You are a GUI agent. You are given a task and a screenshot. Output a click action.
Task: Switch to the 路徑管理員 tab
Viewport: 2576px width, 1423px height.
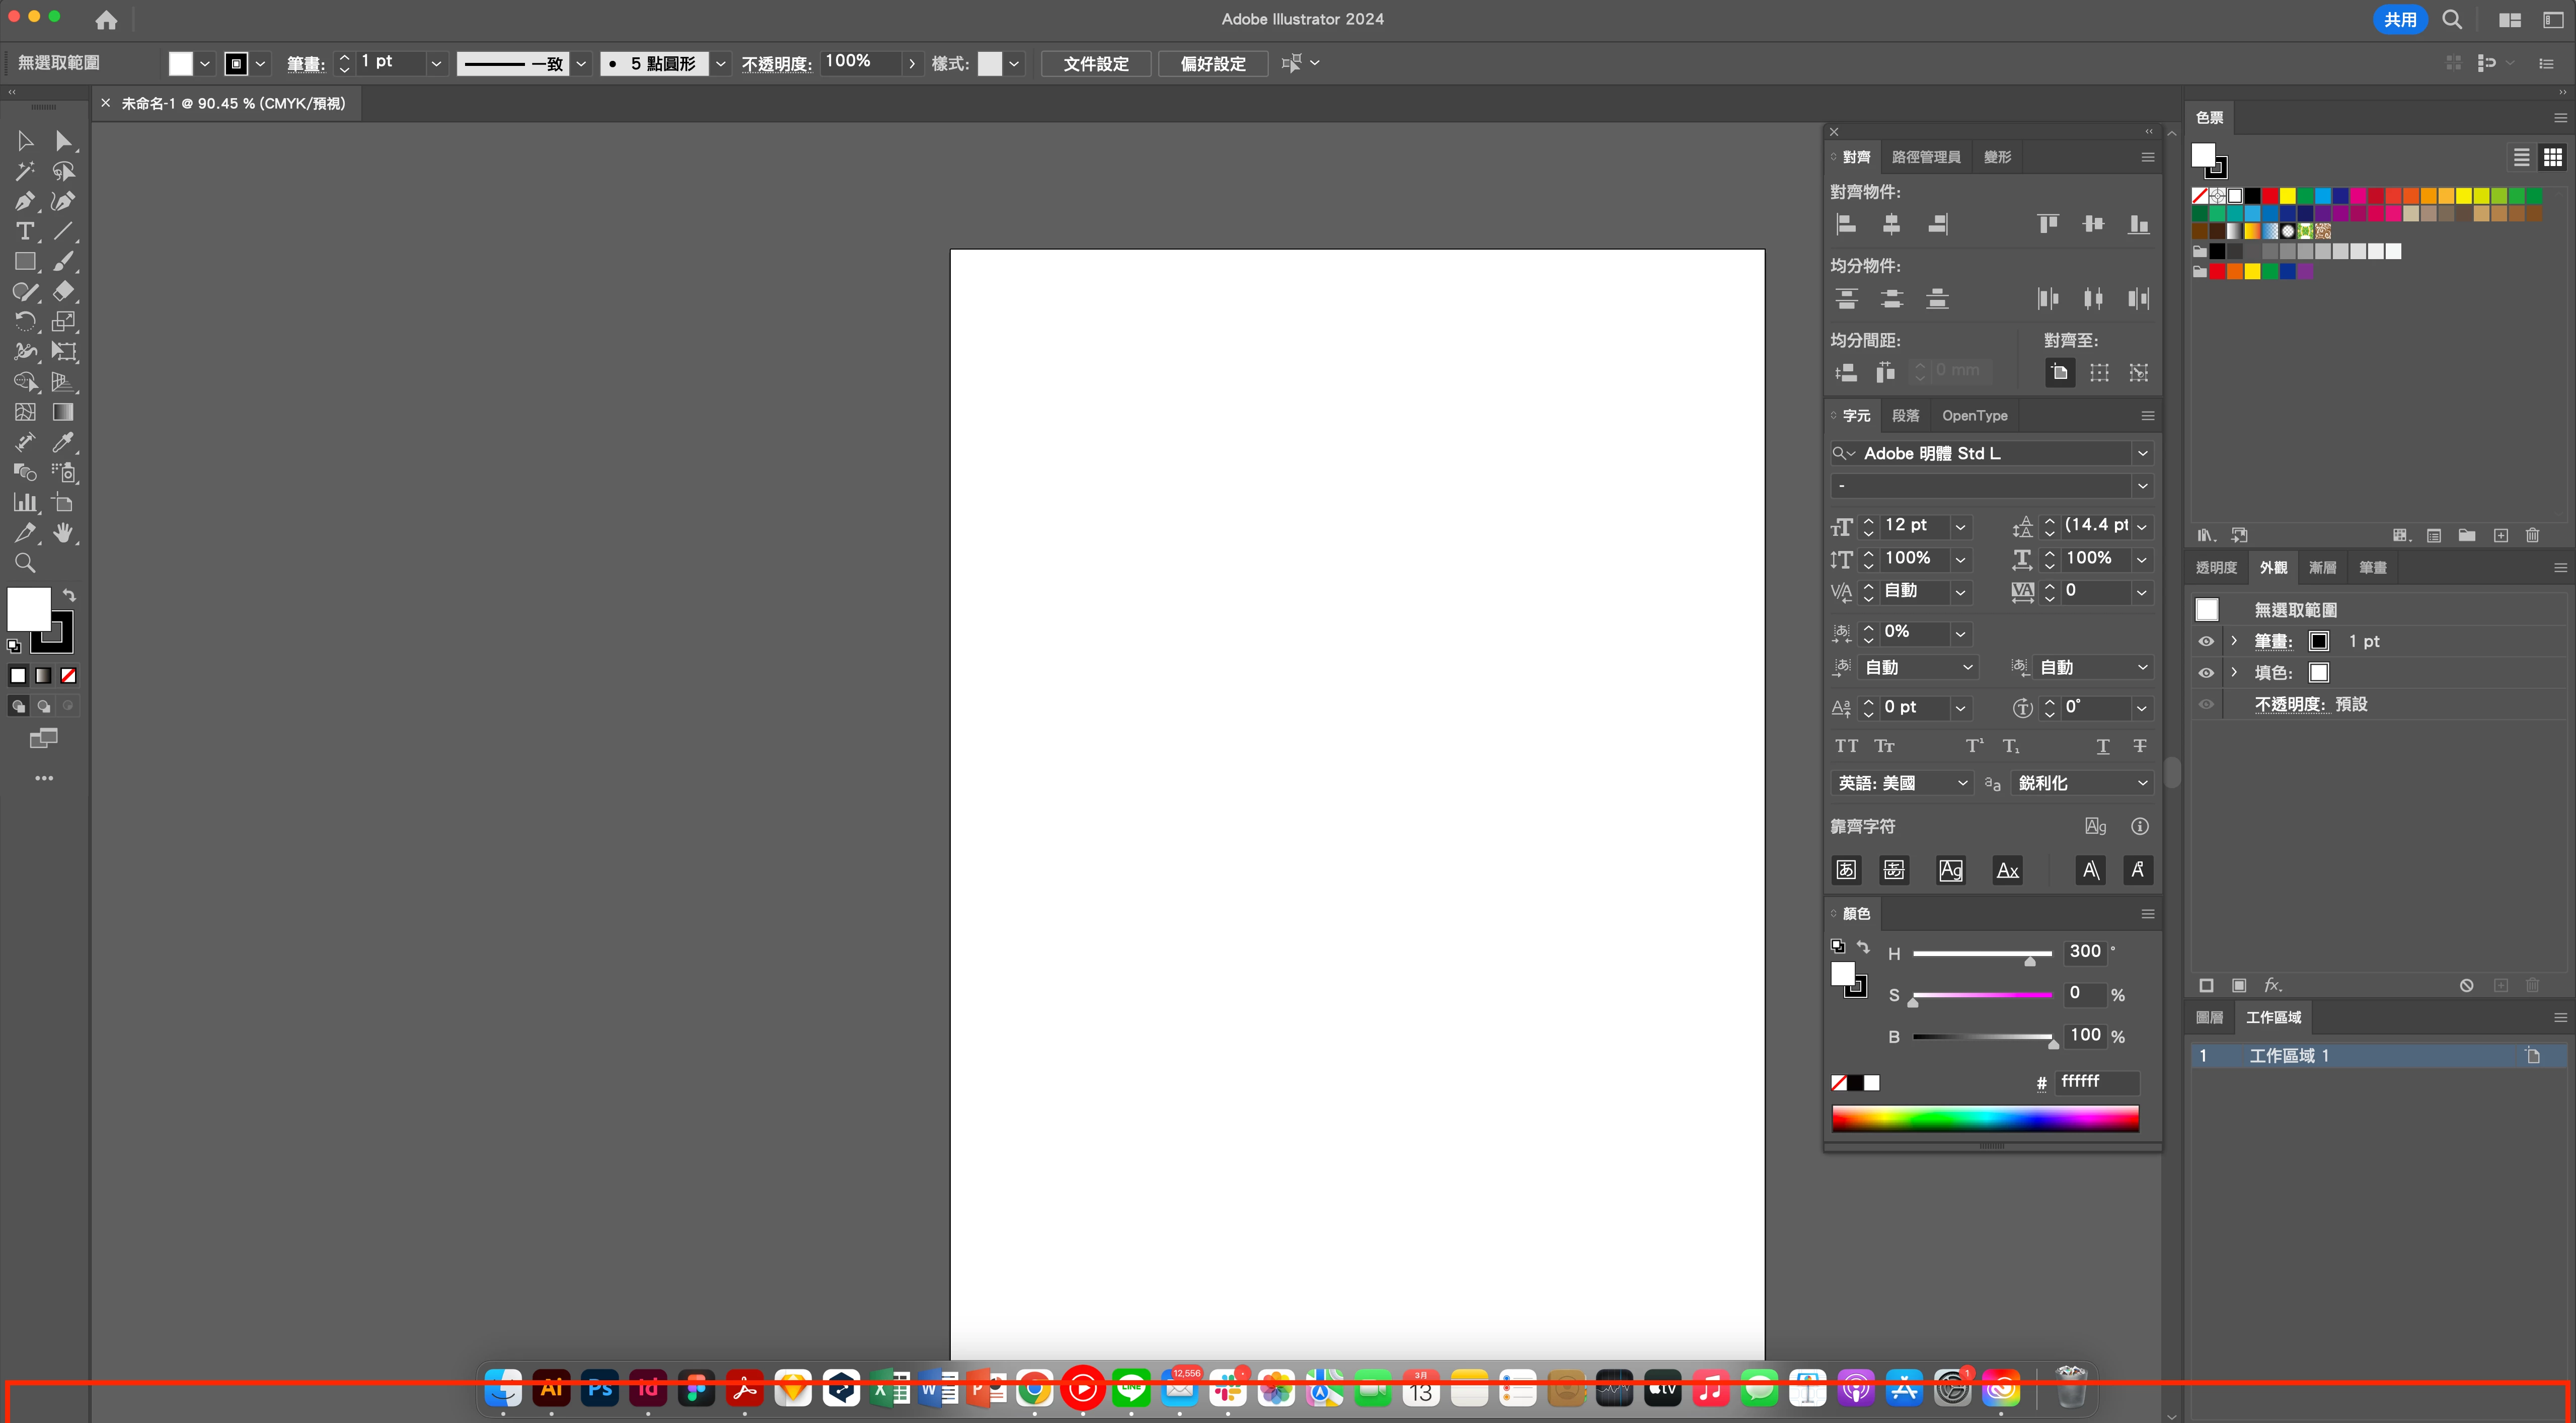1925,157
